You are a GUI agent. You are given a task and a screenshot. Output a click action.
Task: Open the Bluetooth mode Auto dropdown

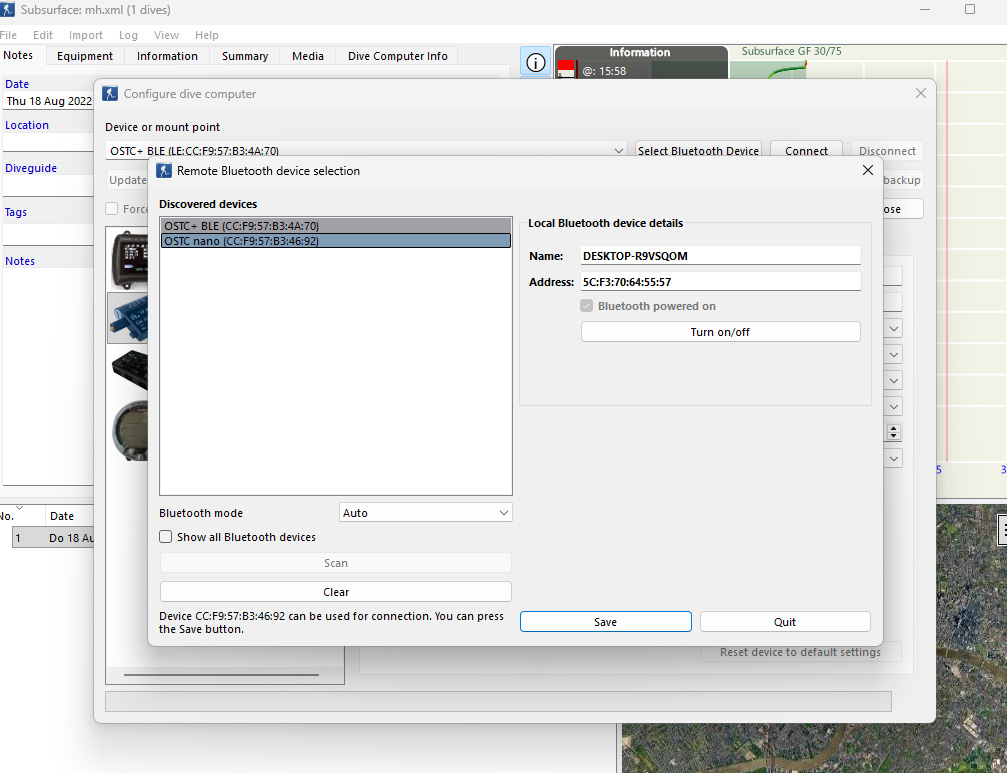point(425,512)
